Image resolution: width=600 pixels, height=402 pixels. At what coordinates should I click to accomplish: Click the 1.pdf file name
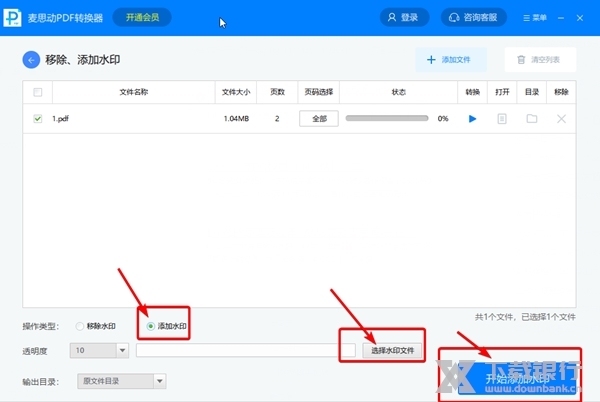coord(60,119)
